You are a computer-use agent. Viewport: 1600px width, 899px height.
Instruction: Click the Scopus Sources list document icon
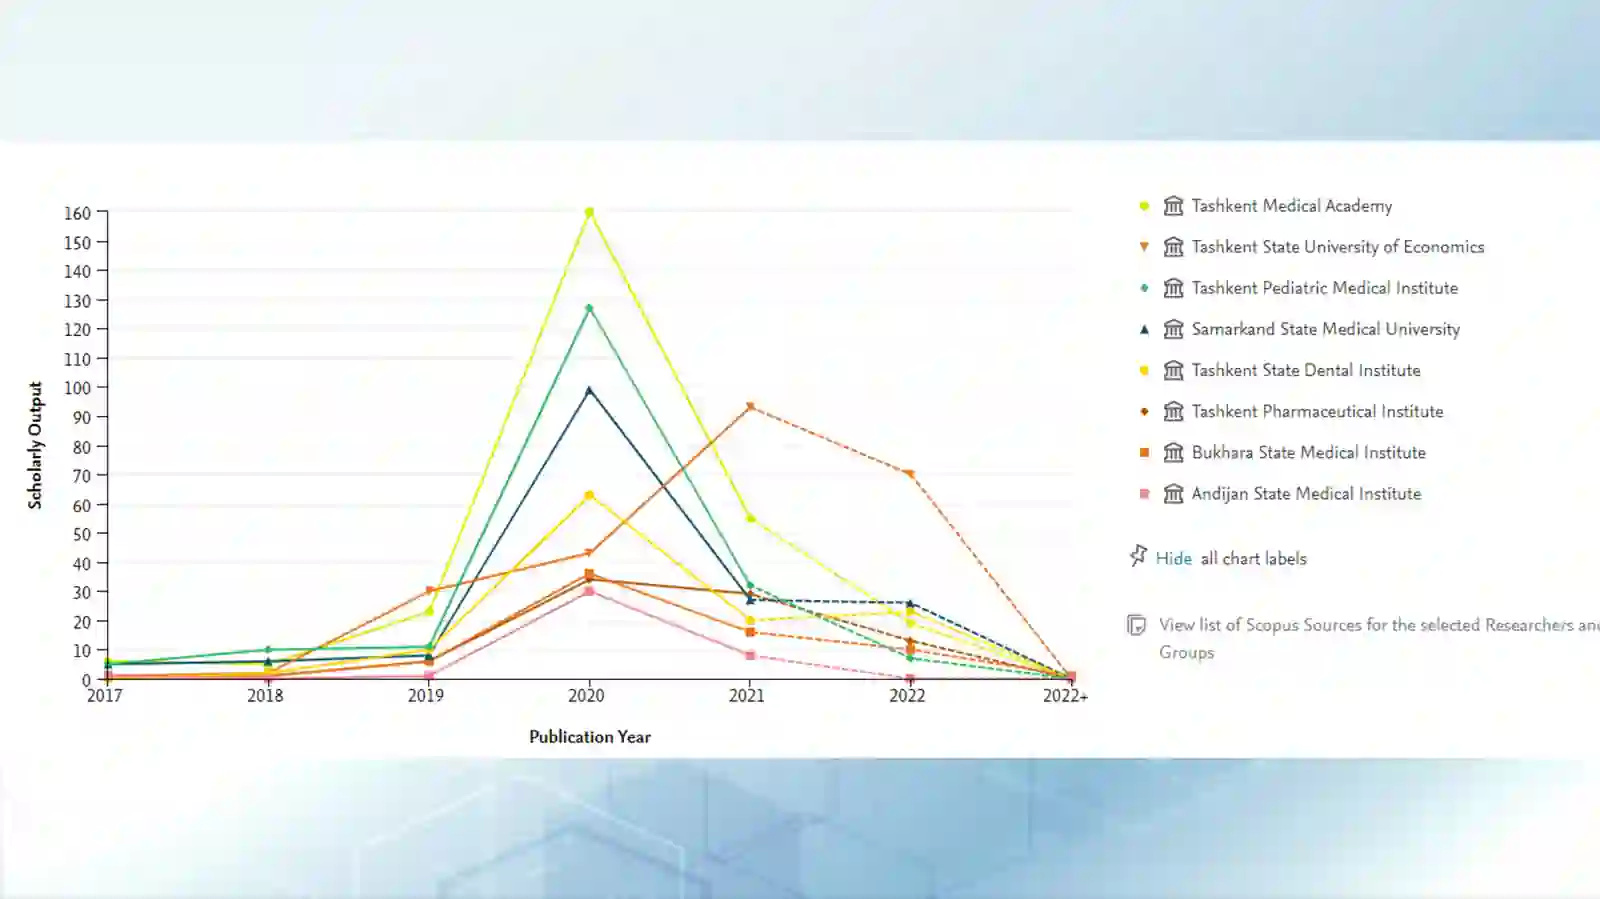(1136, 625)
